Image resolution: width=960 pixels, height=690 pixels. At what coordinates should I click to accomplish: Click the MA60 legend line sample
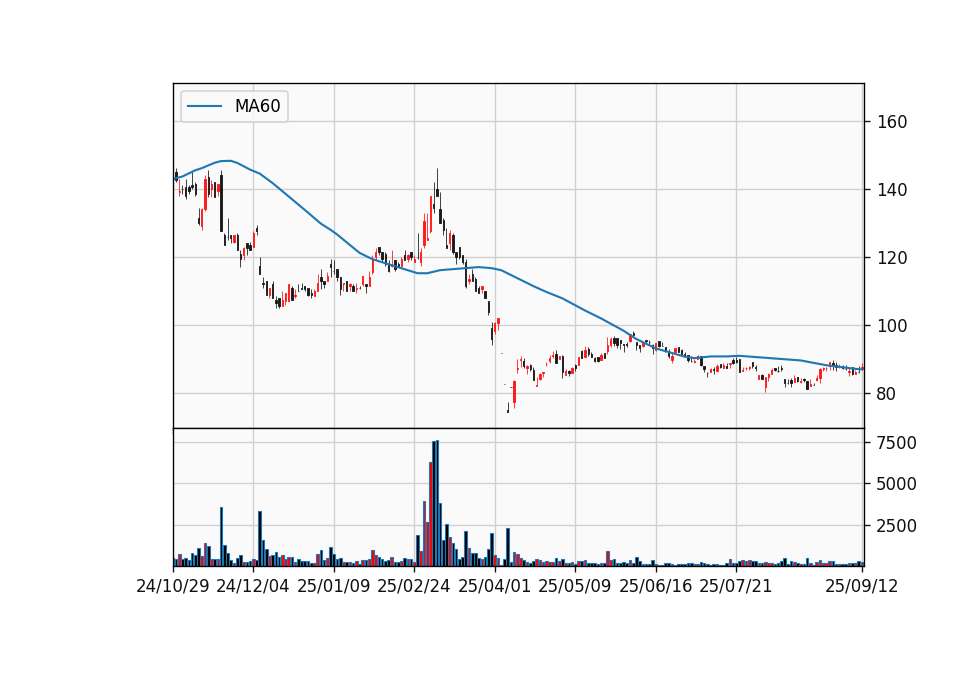click(x=204, y=106)
